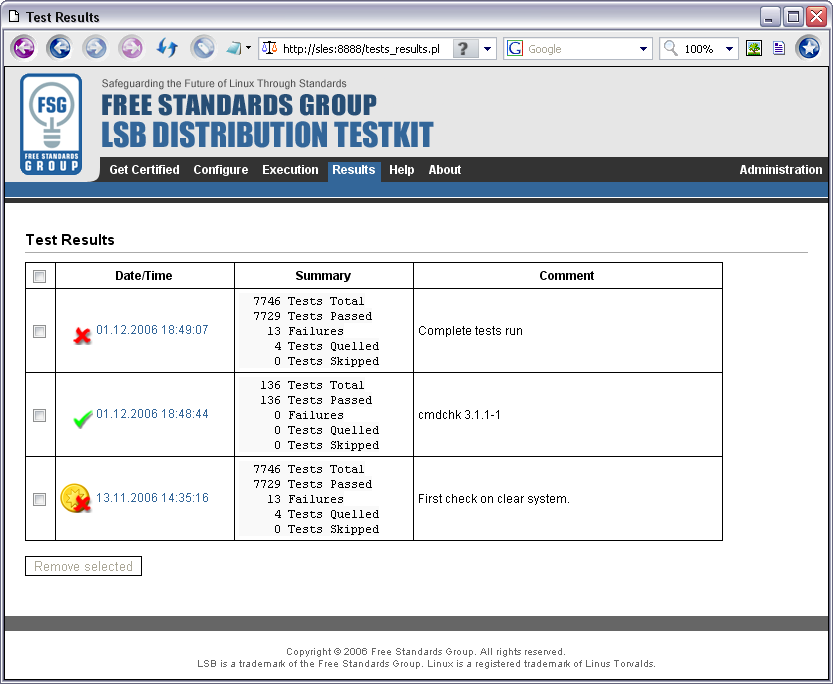Click the gold medal icon beside 13.11.2006
The image size is (833, 684).
(x=75, y=498)
